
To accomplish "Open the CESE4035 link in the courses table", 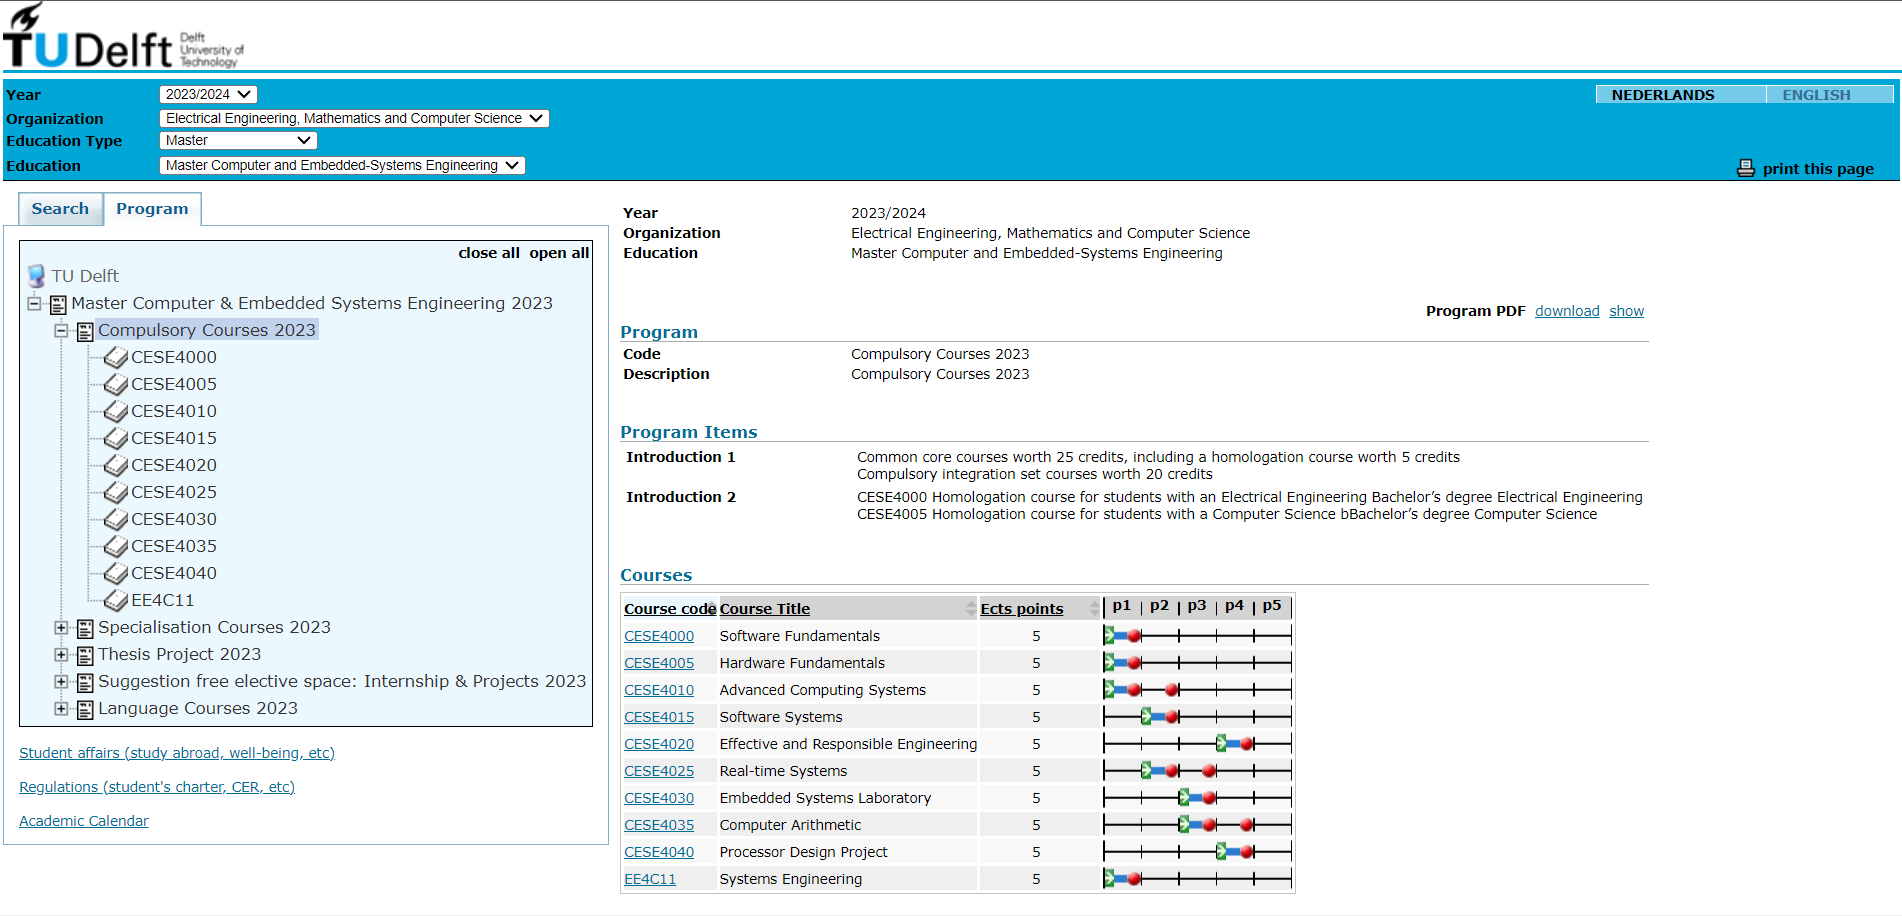I will pos(659,825).
